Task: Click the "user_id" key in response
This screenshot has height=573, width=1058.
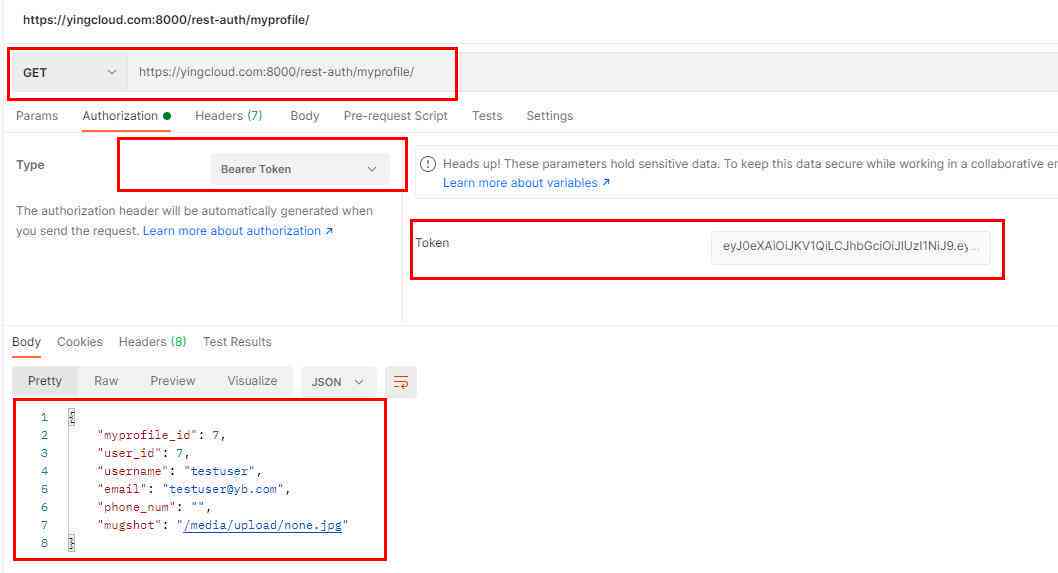Action: click(x=130, y=453)
